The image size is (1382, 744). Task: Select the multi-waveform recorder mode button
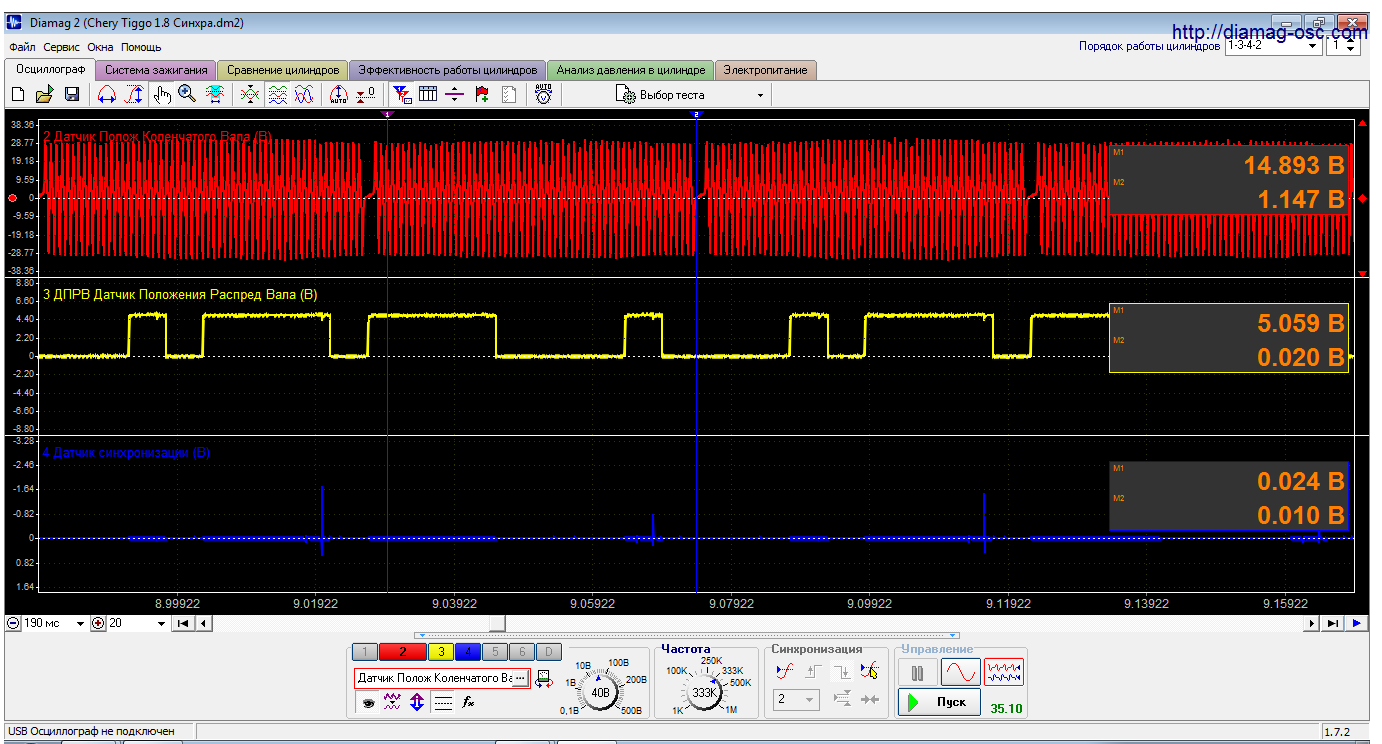point(1004,673)
